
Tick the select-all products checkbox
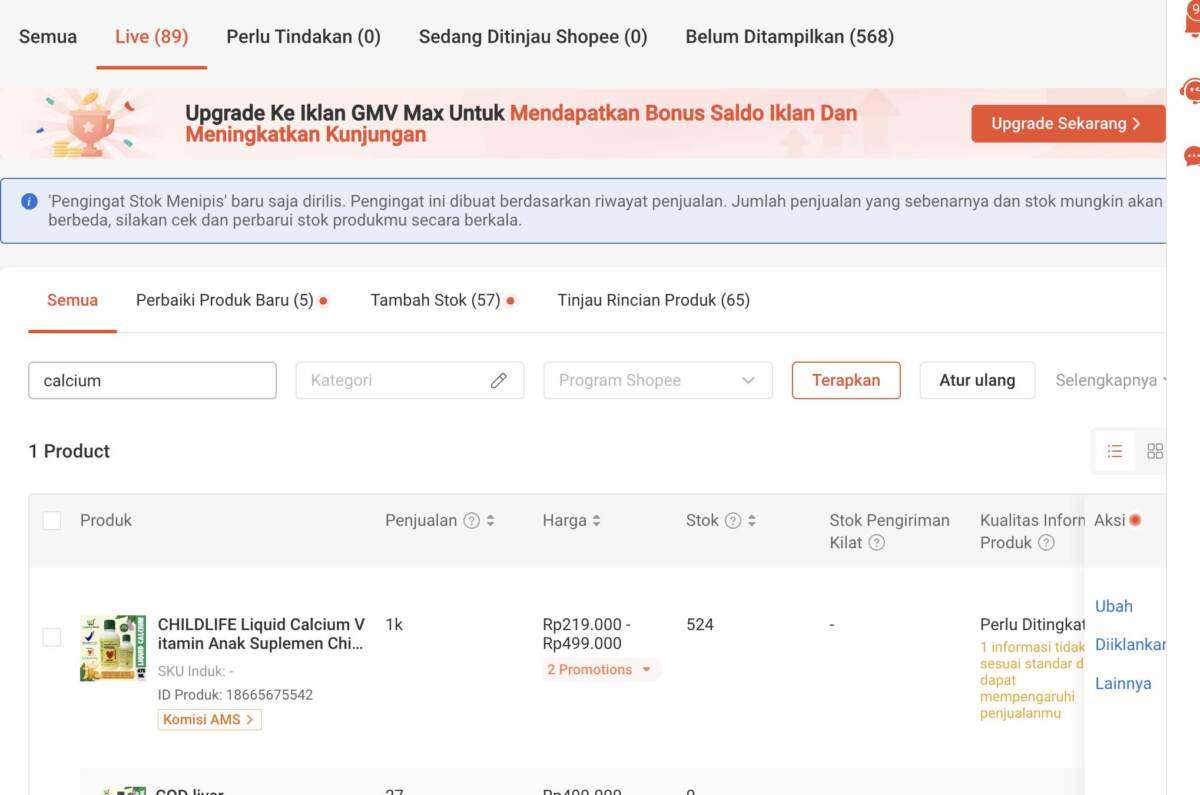(x=52, y=520)
